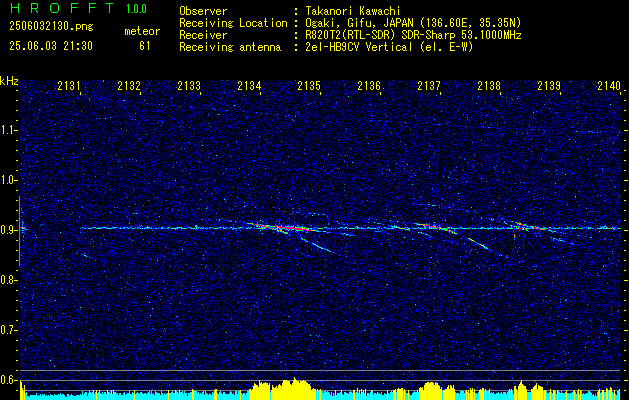The width and height of the screenshot is (629, 400).
Task: Click the red meteor echo near 2137
Action: [x=434, y=227]
